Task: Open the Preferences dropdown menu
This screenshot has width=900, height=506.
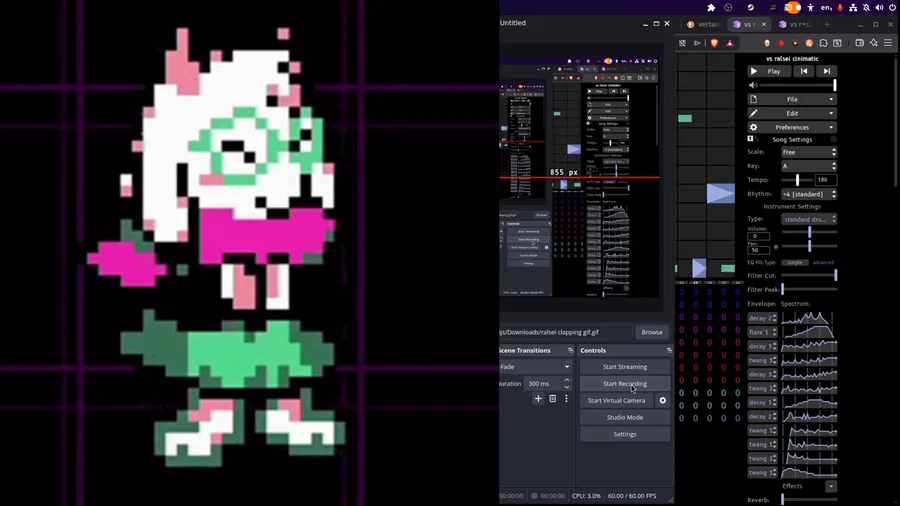Action: click(x=792, y=127)
